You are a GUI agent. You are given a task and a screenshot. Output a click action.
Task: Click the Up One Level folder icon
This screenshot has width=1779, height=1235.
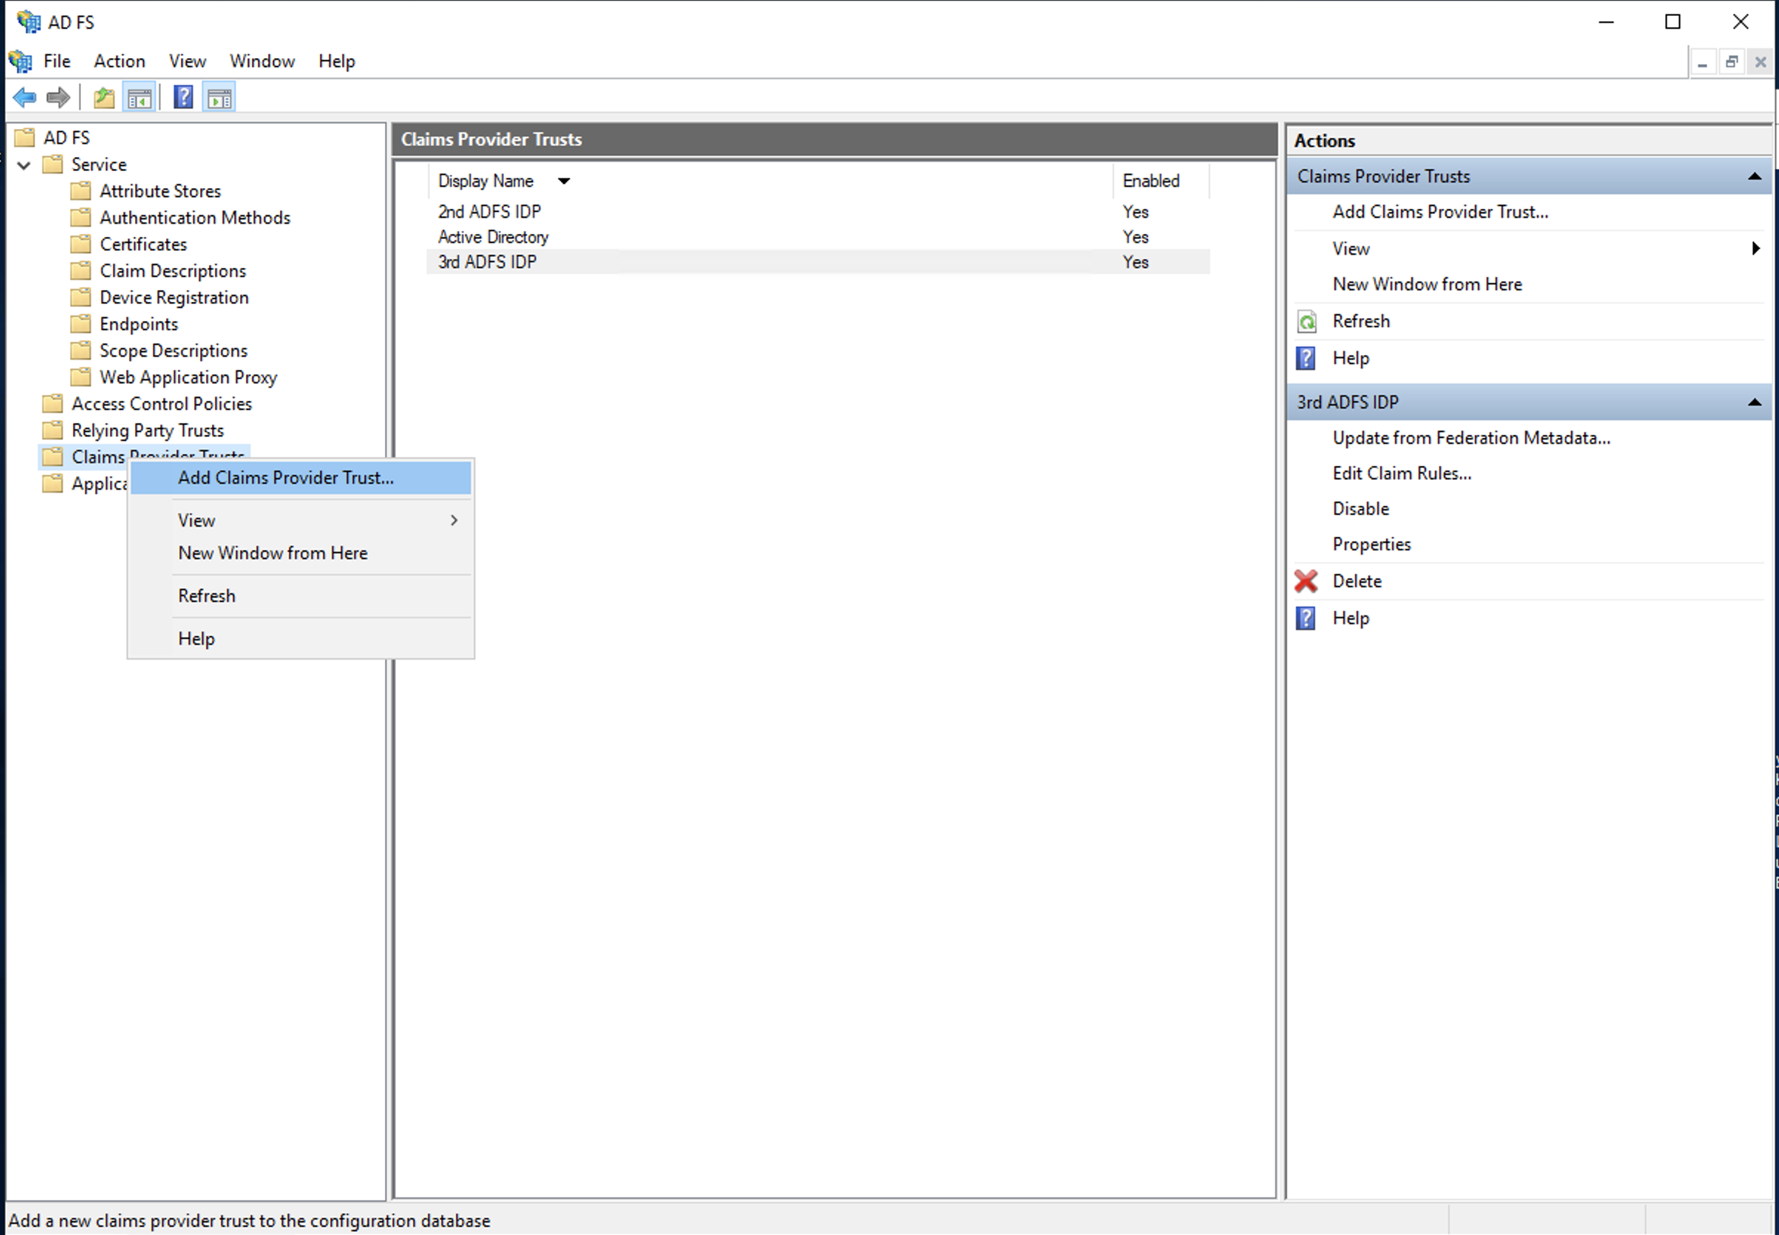[x=104, y=98]
